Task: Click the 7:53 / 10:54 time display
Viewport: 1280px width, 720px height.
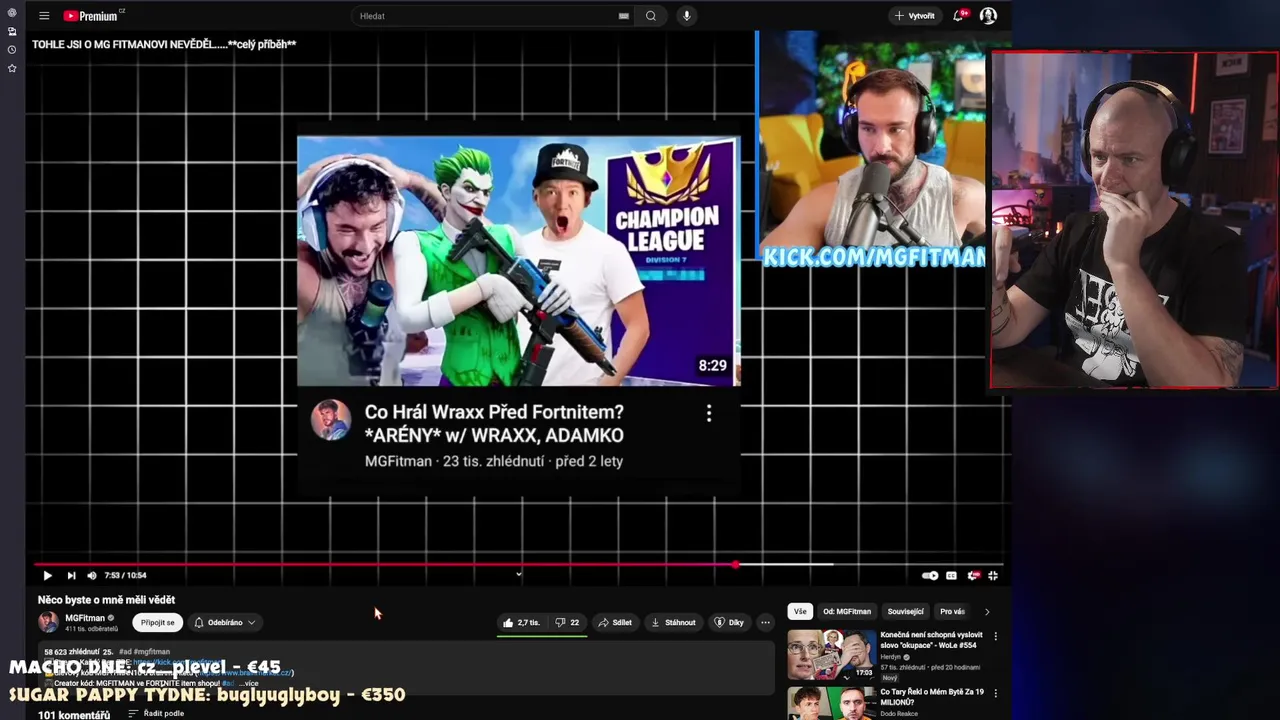Action: [126, 575]
